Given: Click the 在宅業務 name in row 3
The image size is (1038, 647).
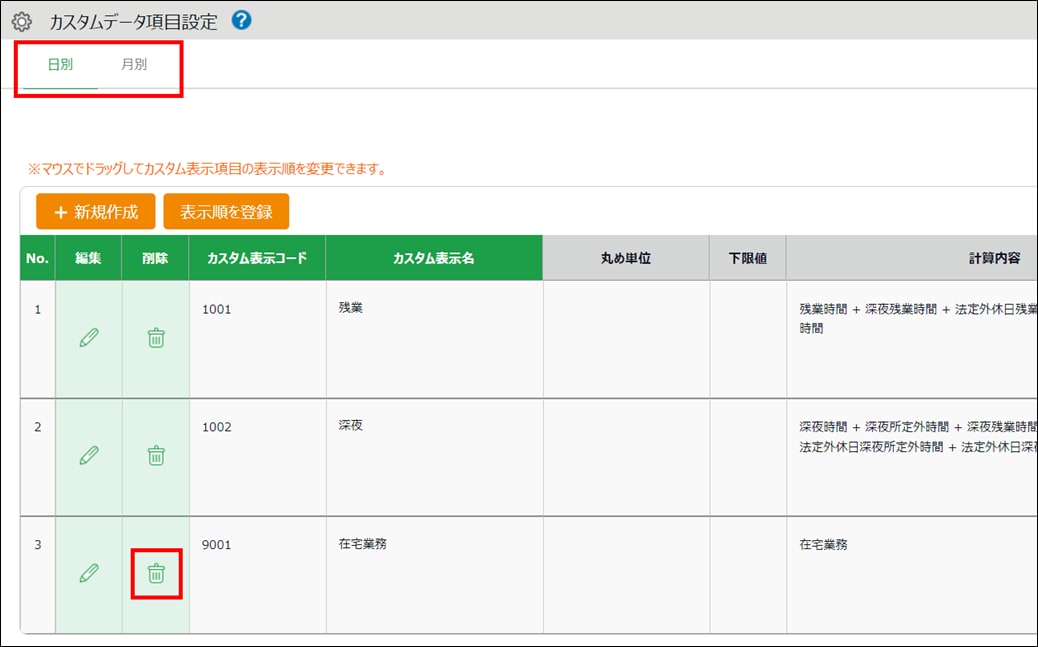Looking at the screenshot, I should (363, 544).
